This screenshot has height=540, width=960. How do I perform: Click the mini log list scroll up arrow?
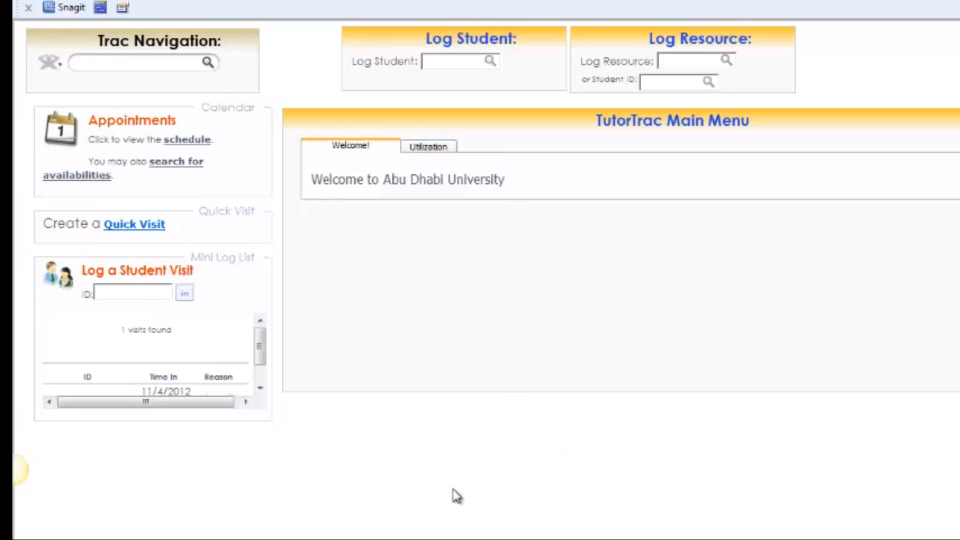coord(260,320)
